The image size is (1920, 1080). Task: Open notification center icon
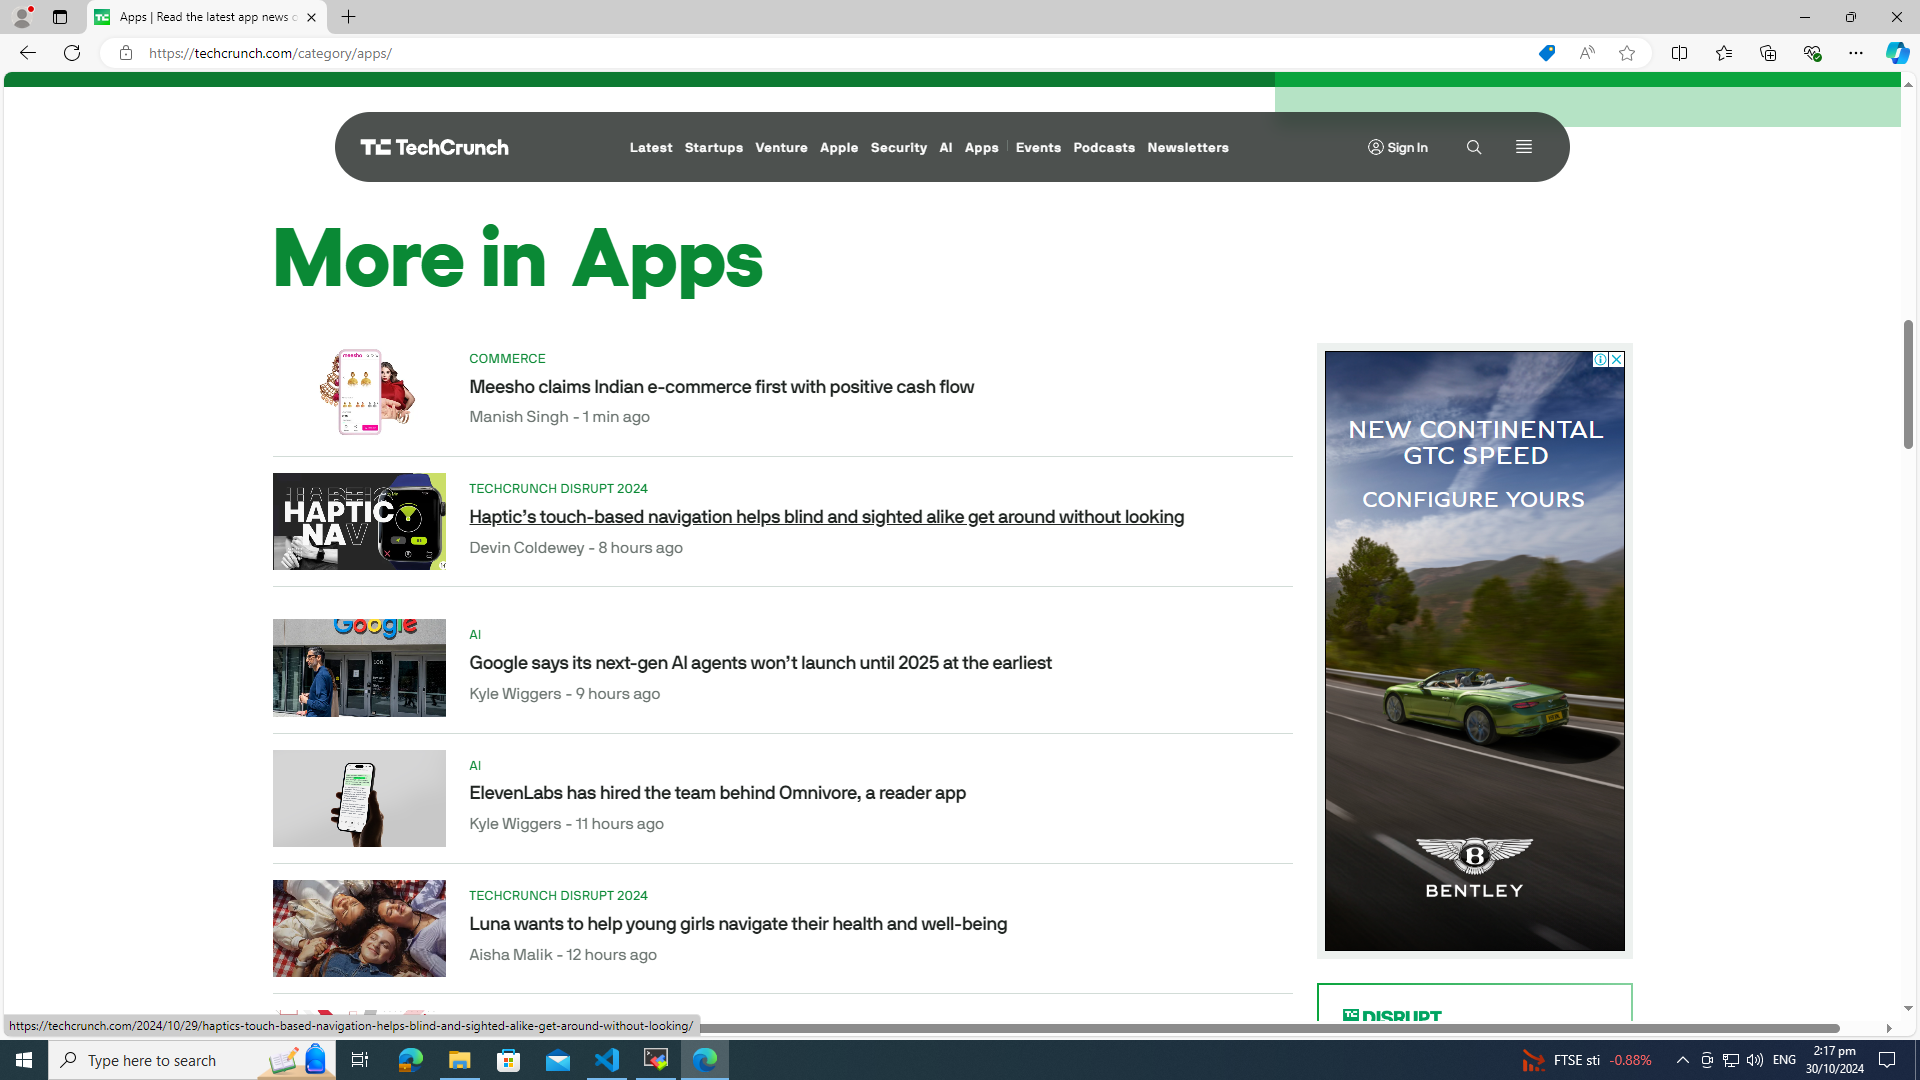pyautogui.click(x=1888, y=1060)
